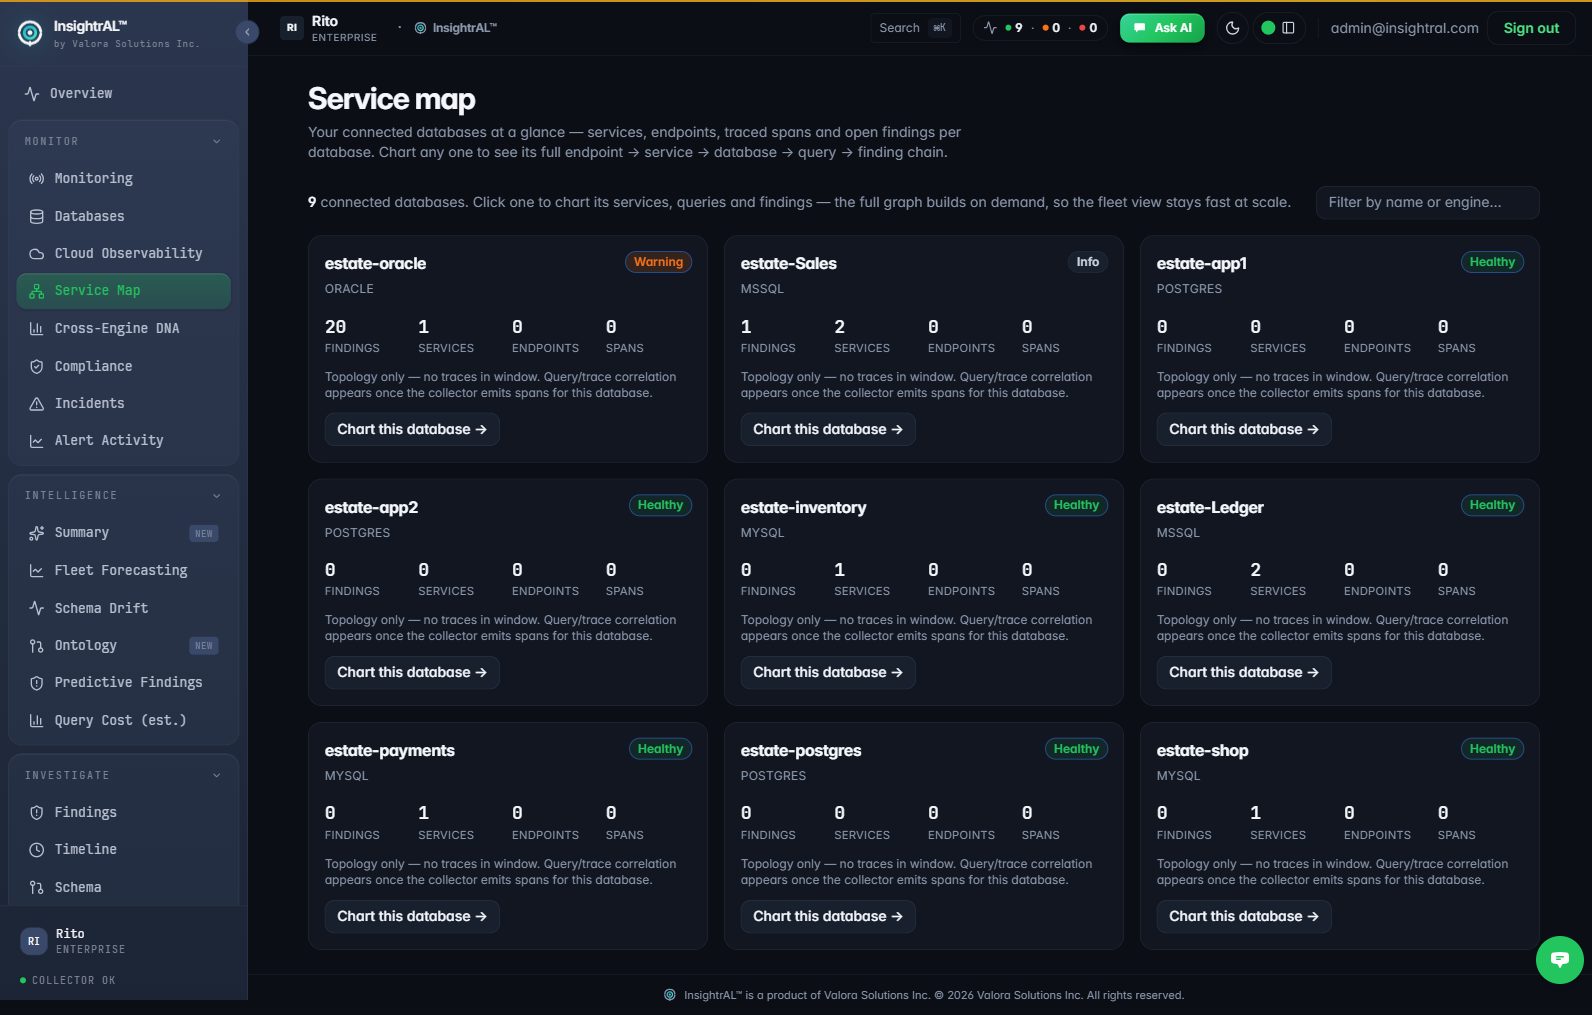Open the chat bubble widget
This screenshot has height=1015, width=1592.
pos(1559,960)
